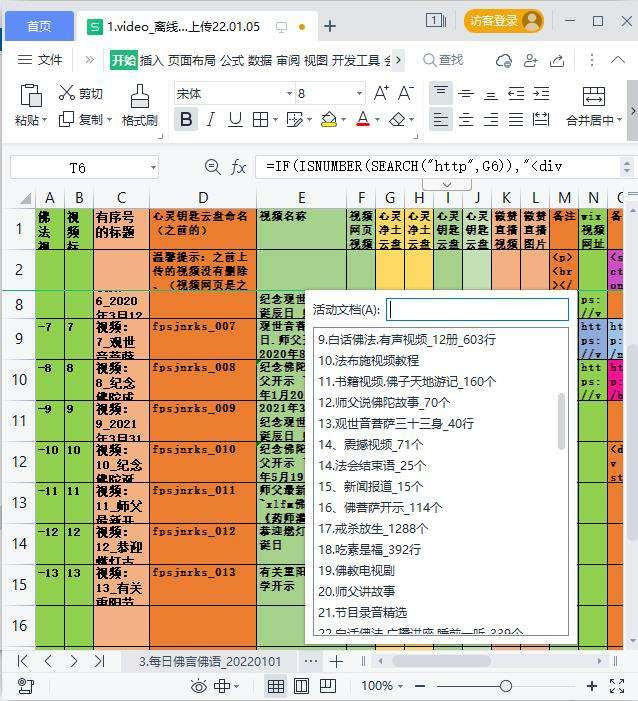Click the insert function fx icon
The height and width of the screenshot is (701, 638).
point(238,167)
